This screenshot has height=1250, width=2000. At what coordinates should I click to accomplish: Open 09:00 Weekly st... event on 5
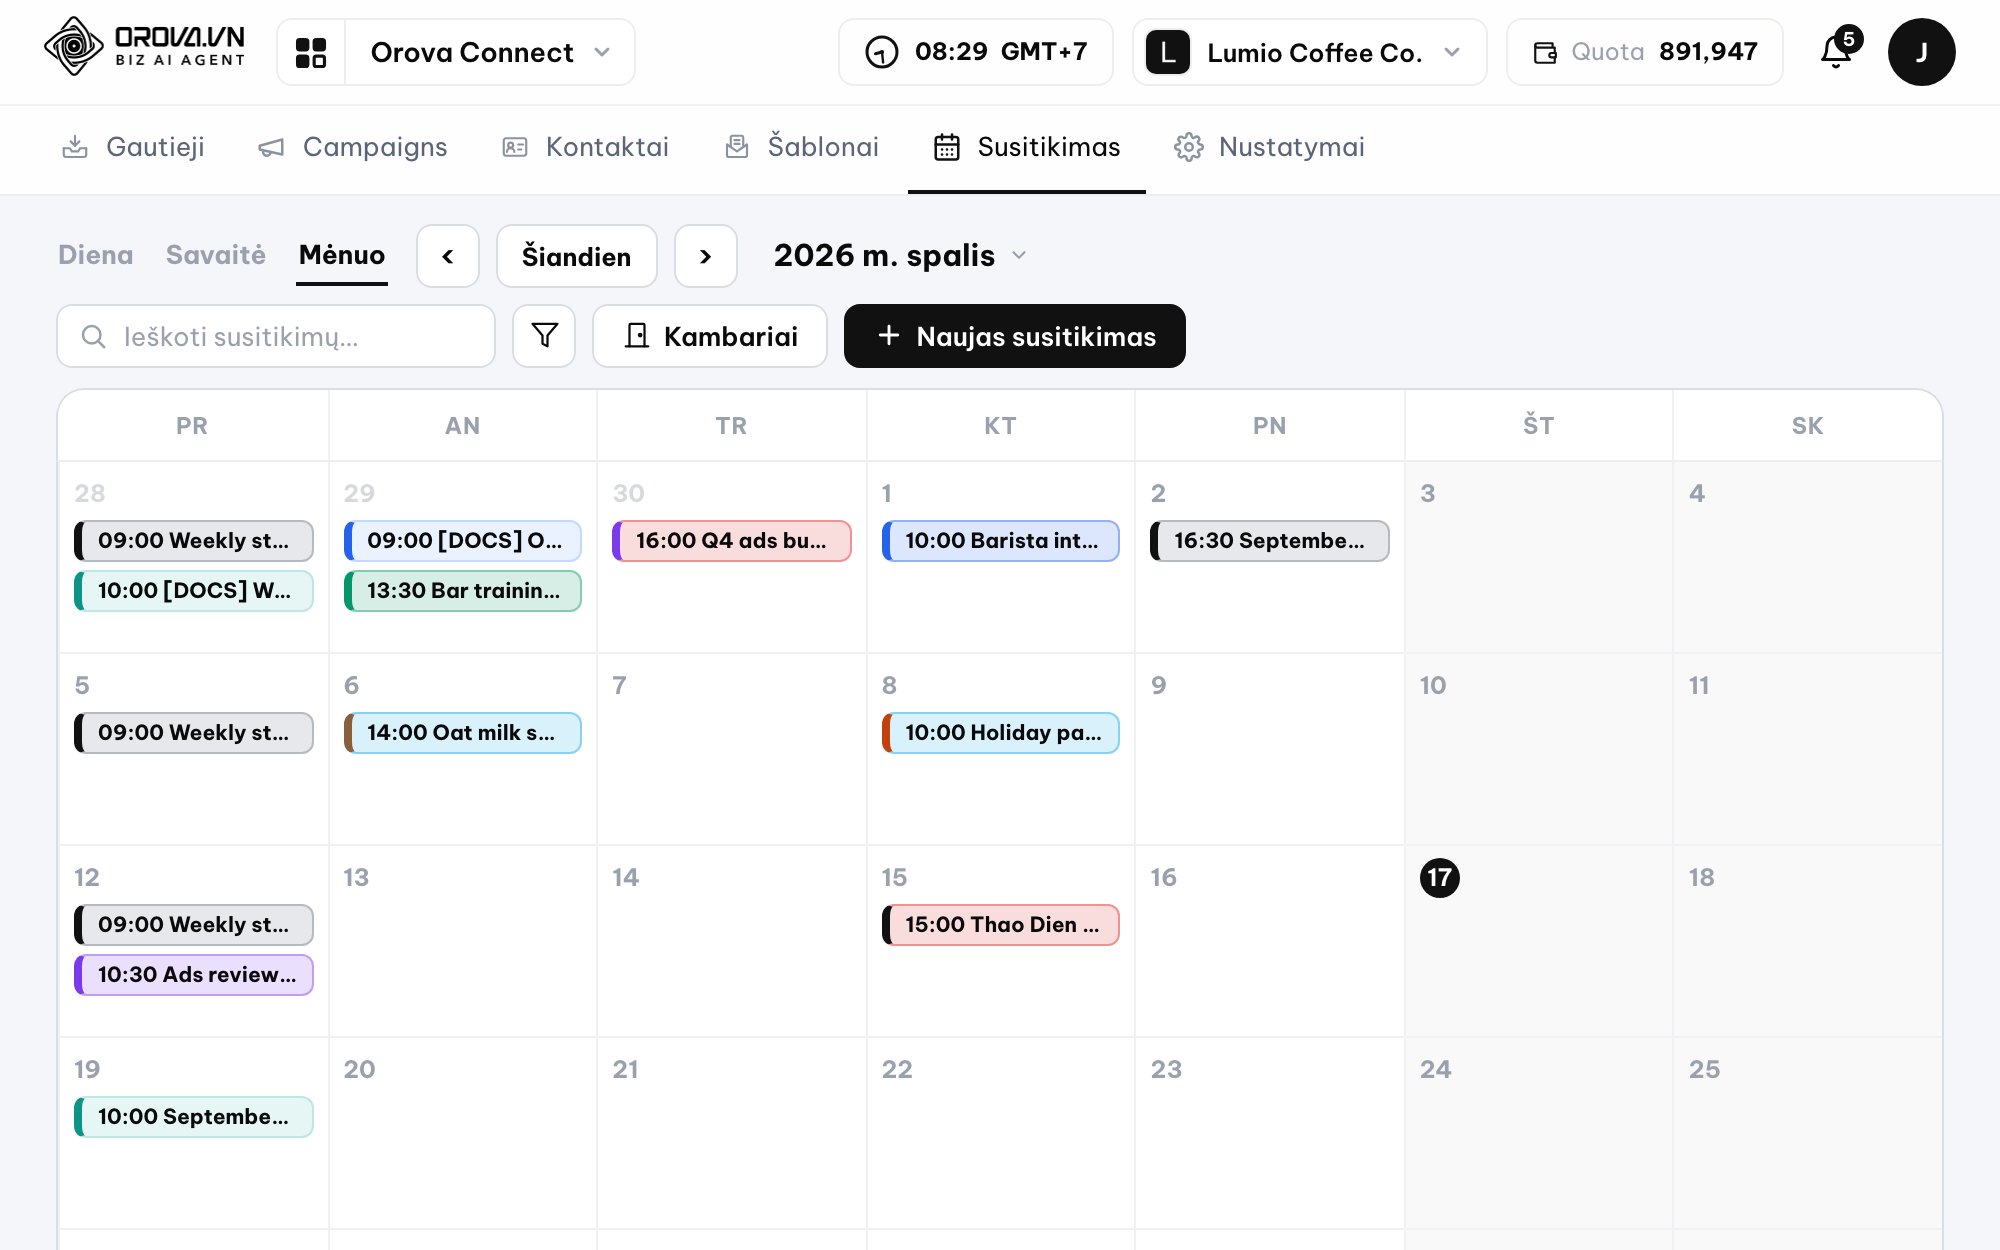[x=194, y=733]
